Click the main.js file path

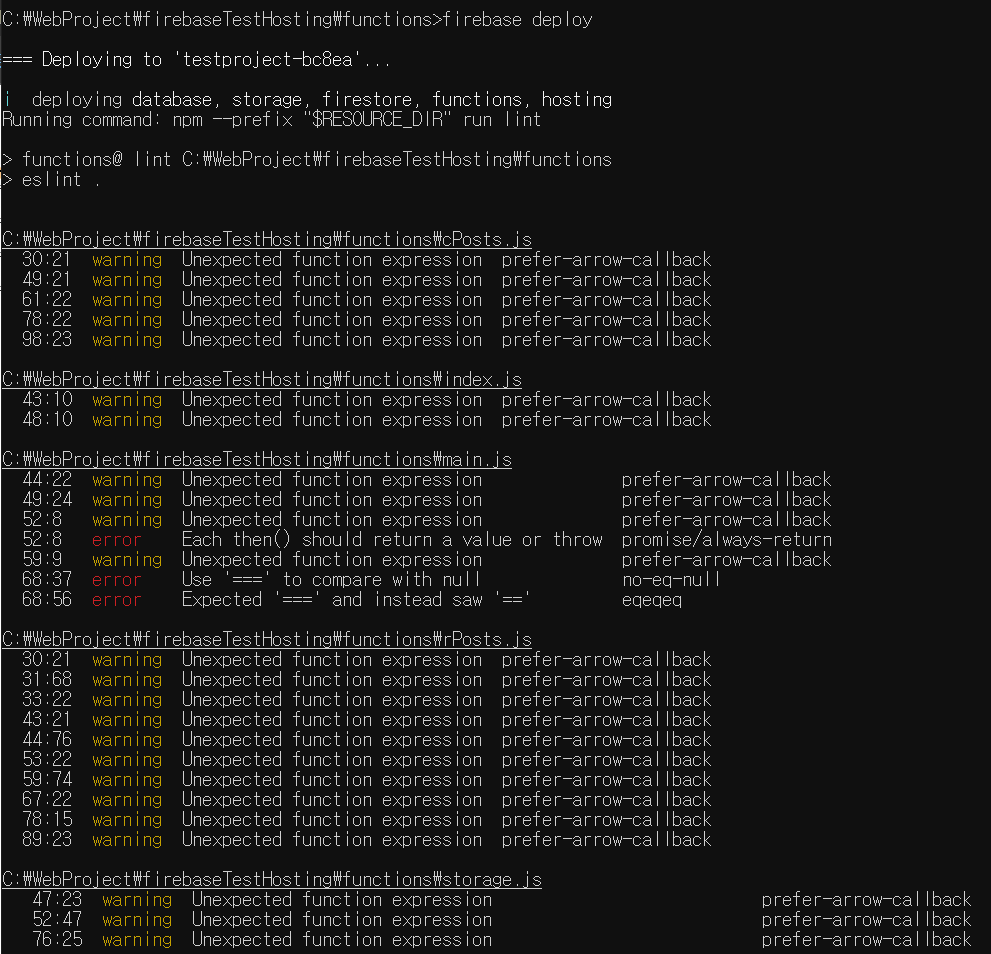click(x=257, y=460)
